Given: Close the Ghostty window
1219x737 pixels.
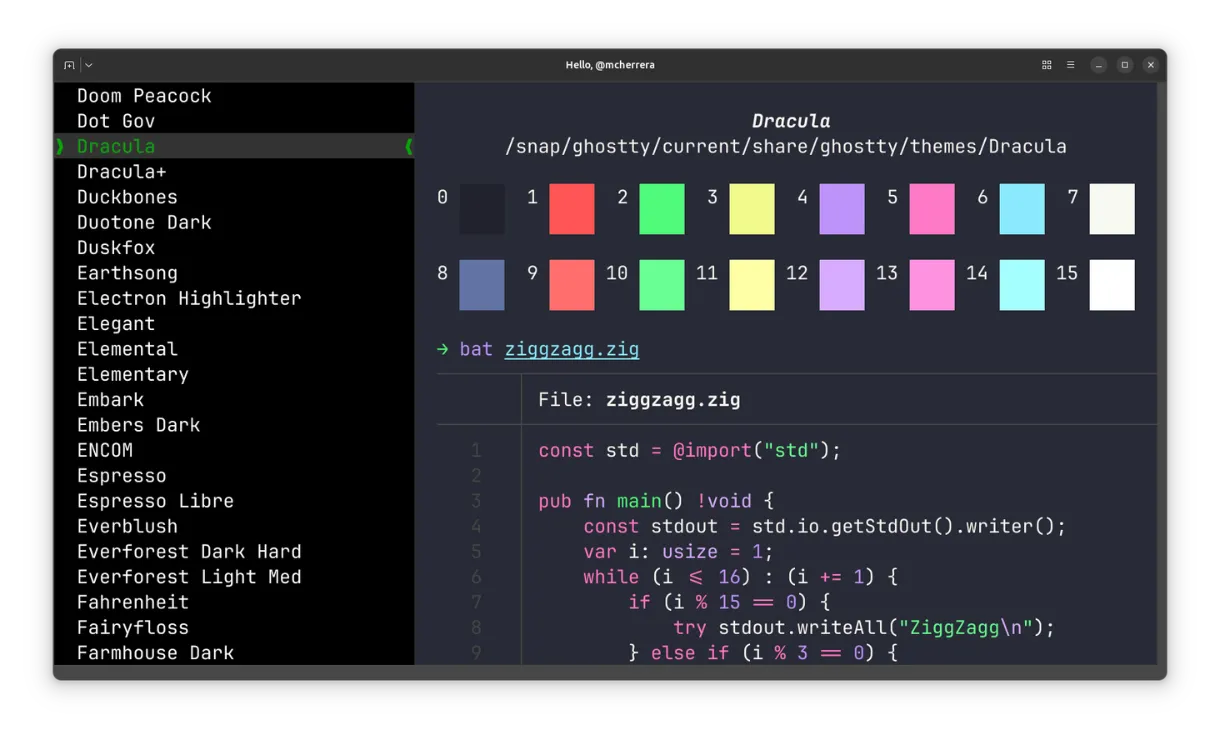Looking at the screenshot, I should (1150, 65).
